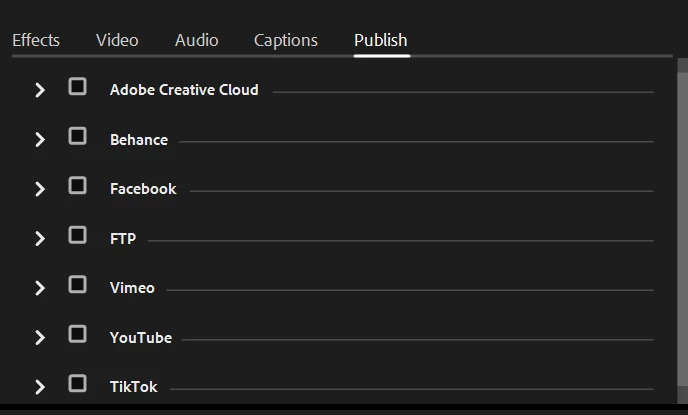
Task: Tick the Behance publish checkbox
Action: pos(77,136)
